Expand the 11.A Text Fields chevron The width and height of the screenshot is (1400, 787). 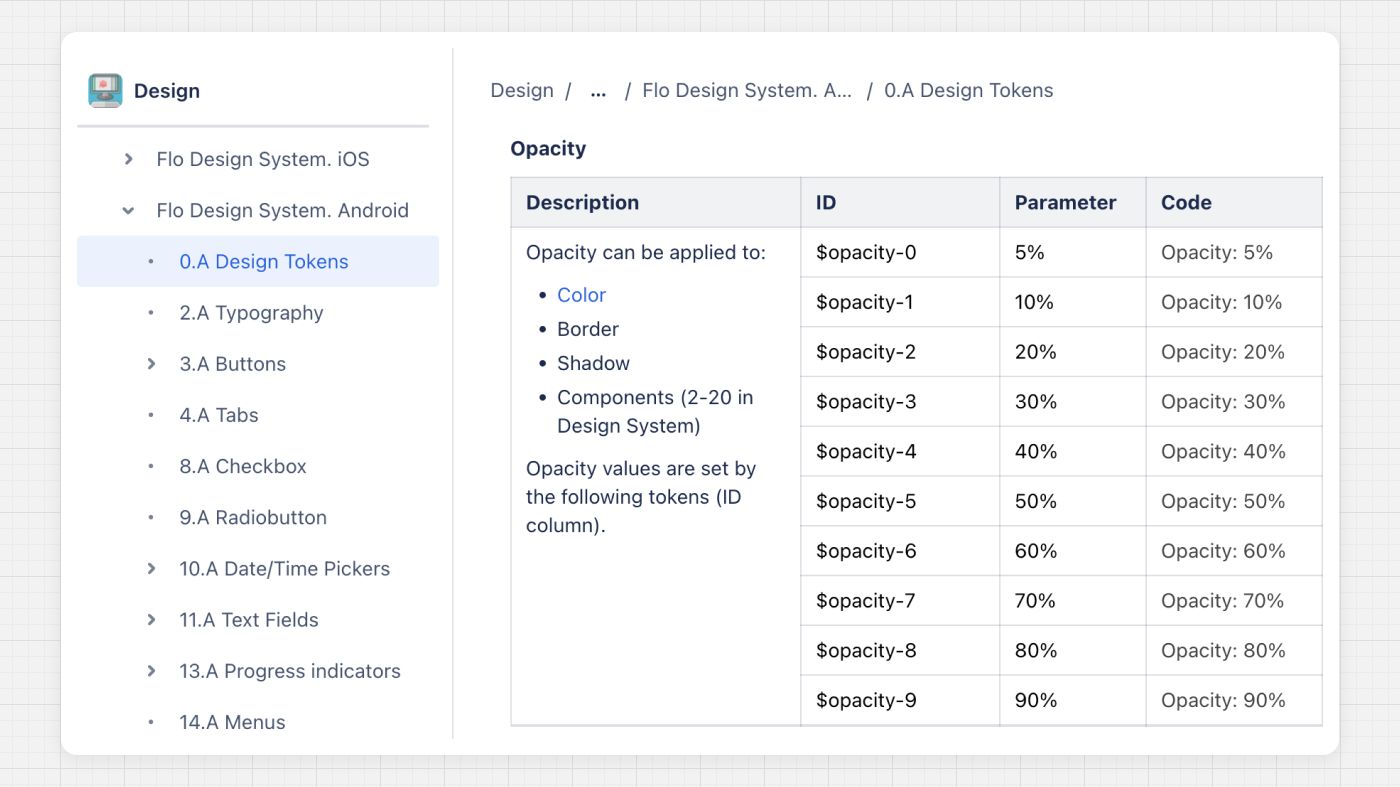[152, 620]
